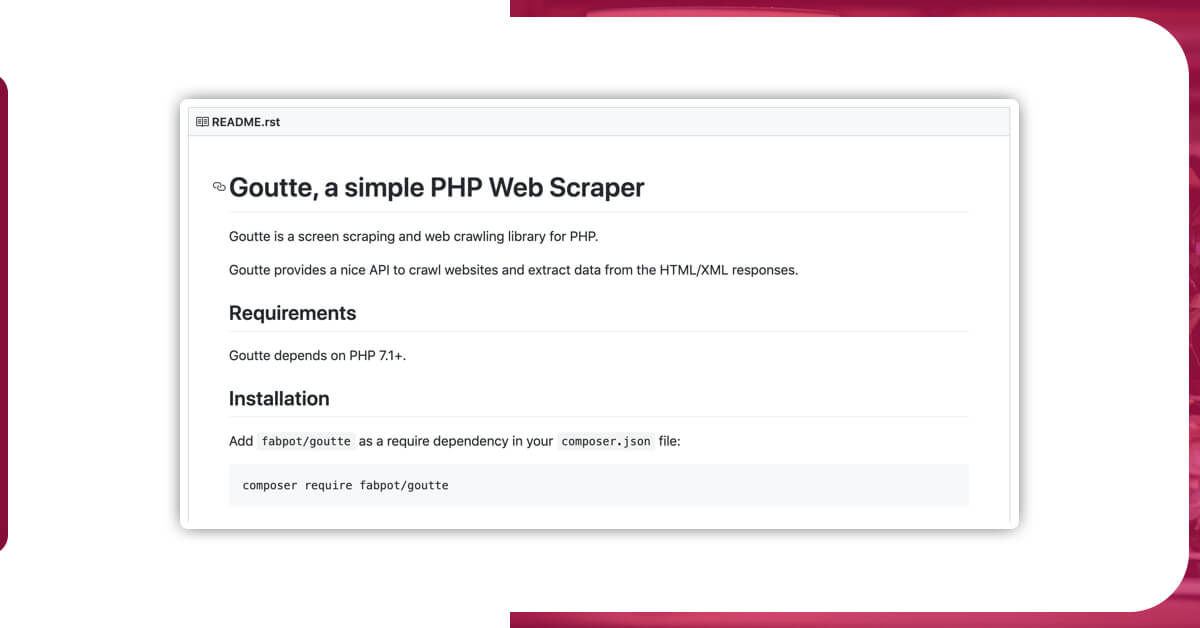The width and height of the screenshot is (1200, 628).
Task: Click the paragraph starting 'Goutte provides a nice API'
Action: 513,270
